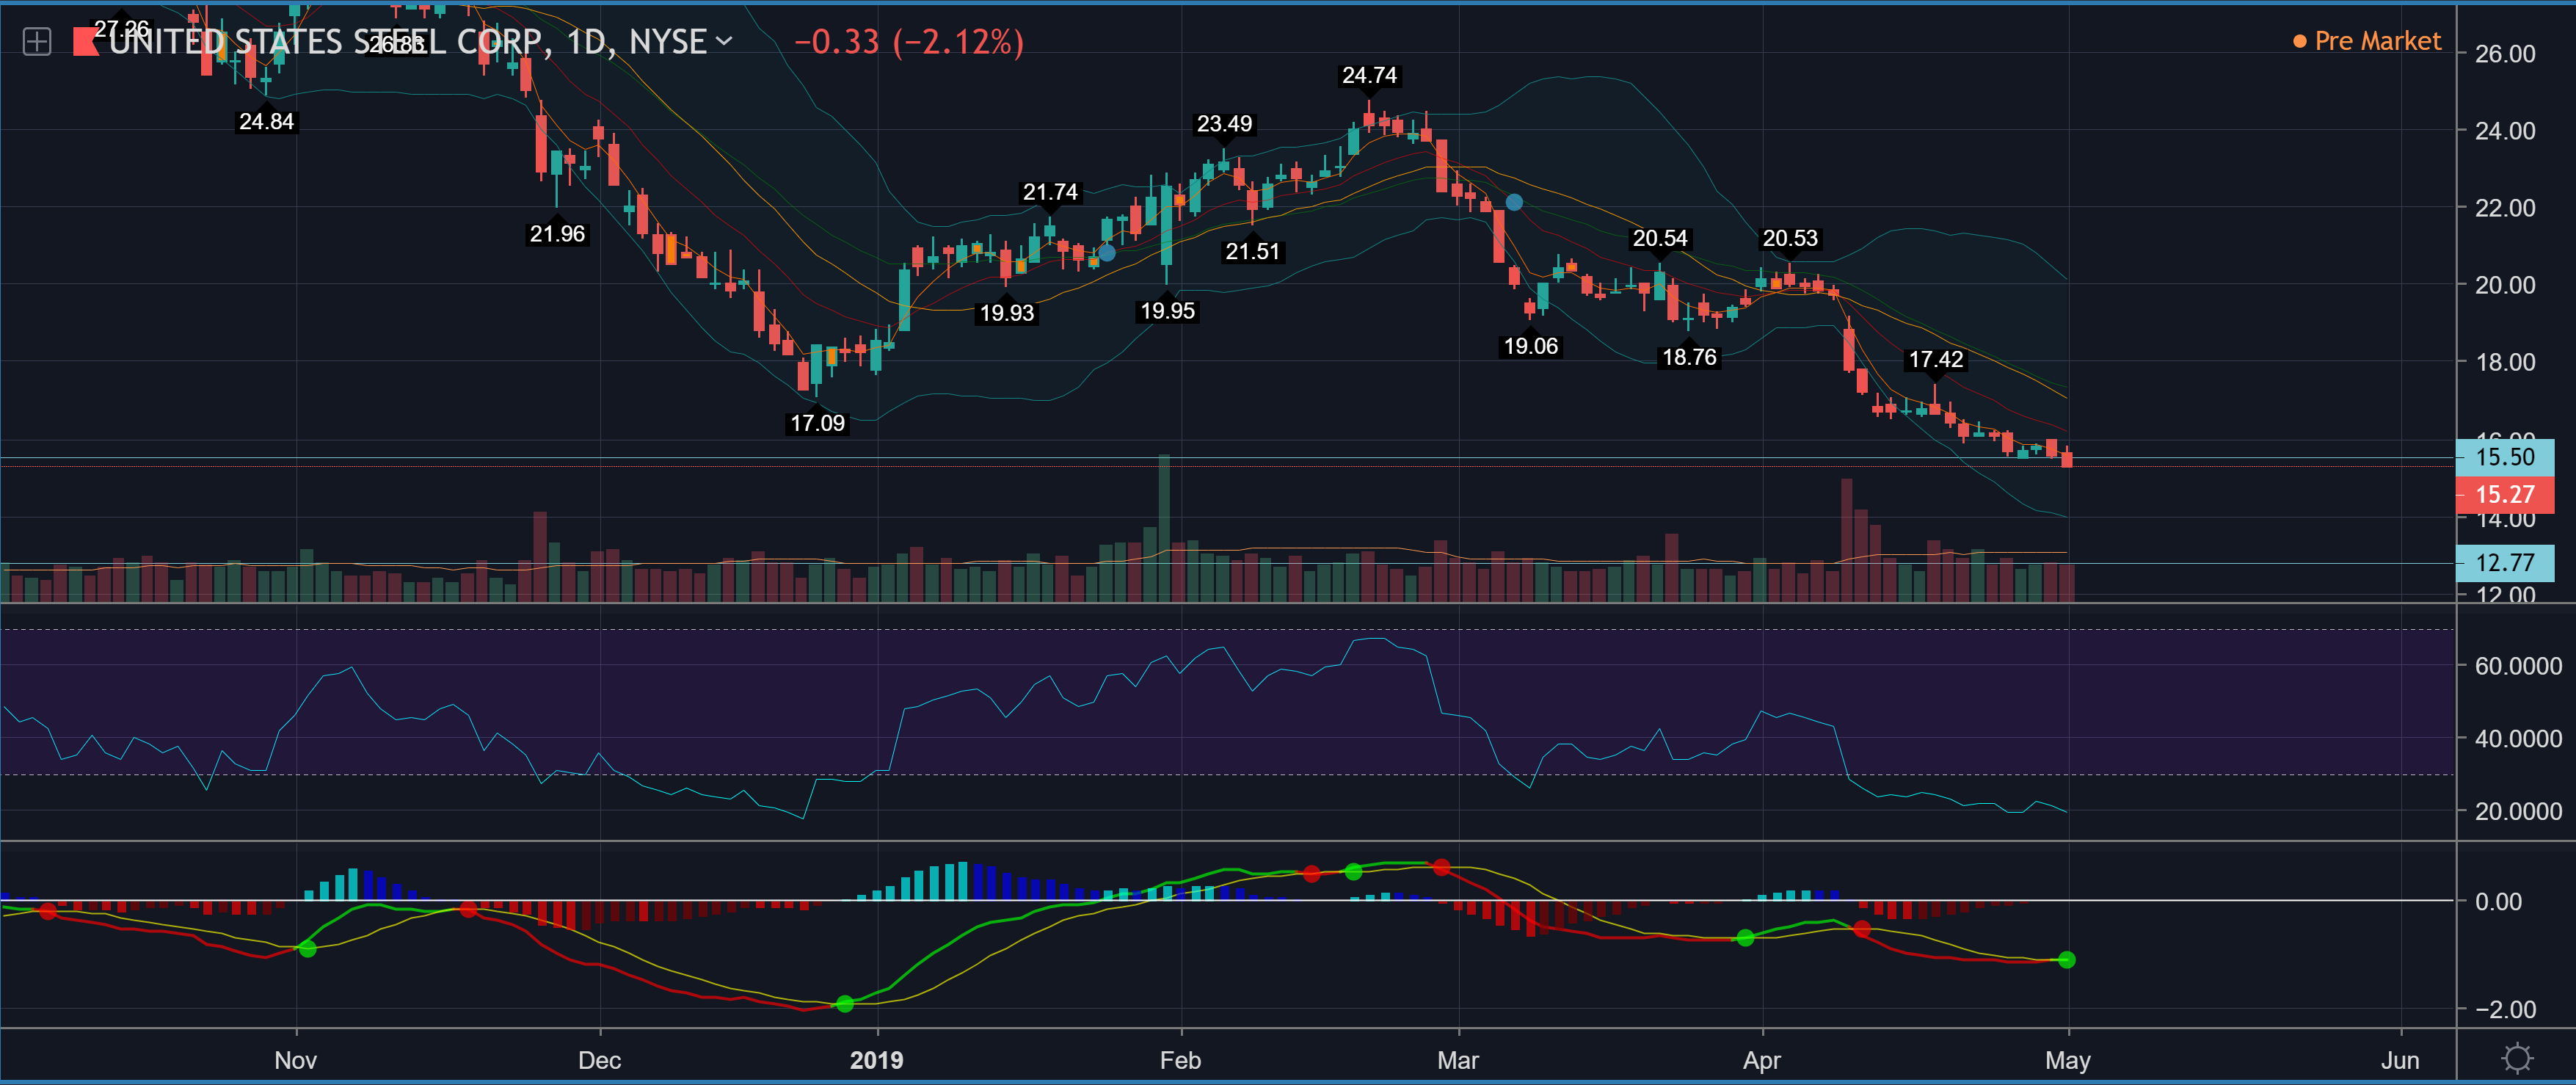Click the 19.93 pivot low label
This screenshot has height=1085, width=2576.
1006,313
